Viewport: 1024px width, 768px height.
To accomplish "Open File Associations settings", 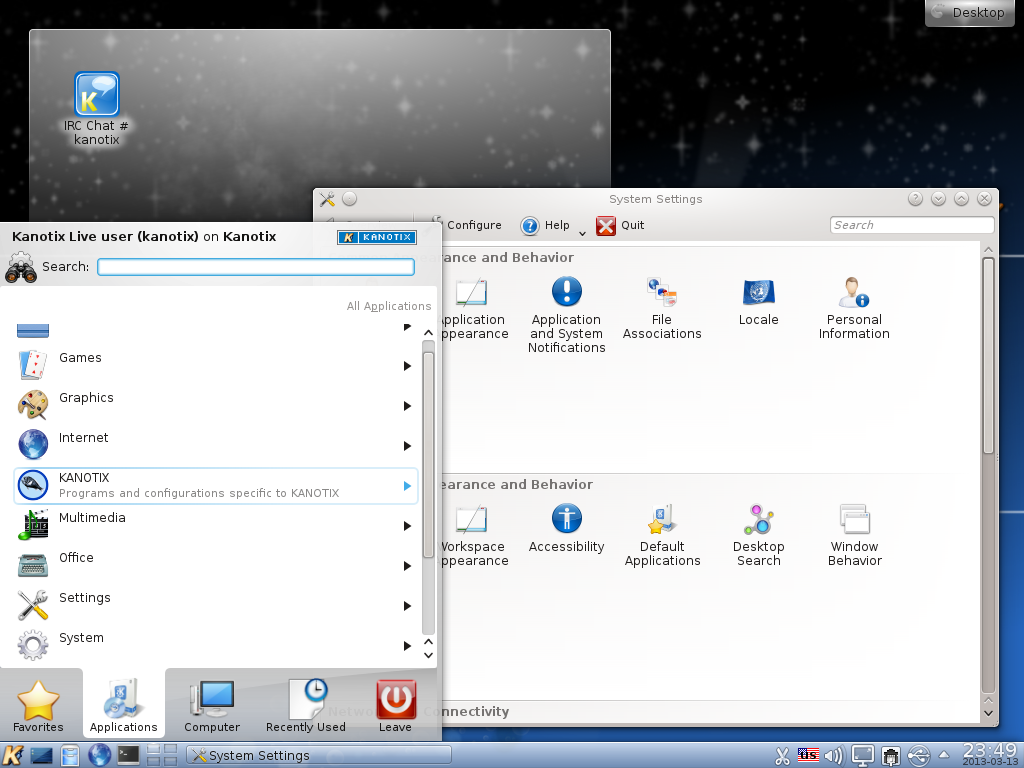I will tap(662, 308).
